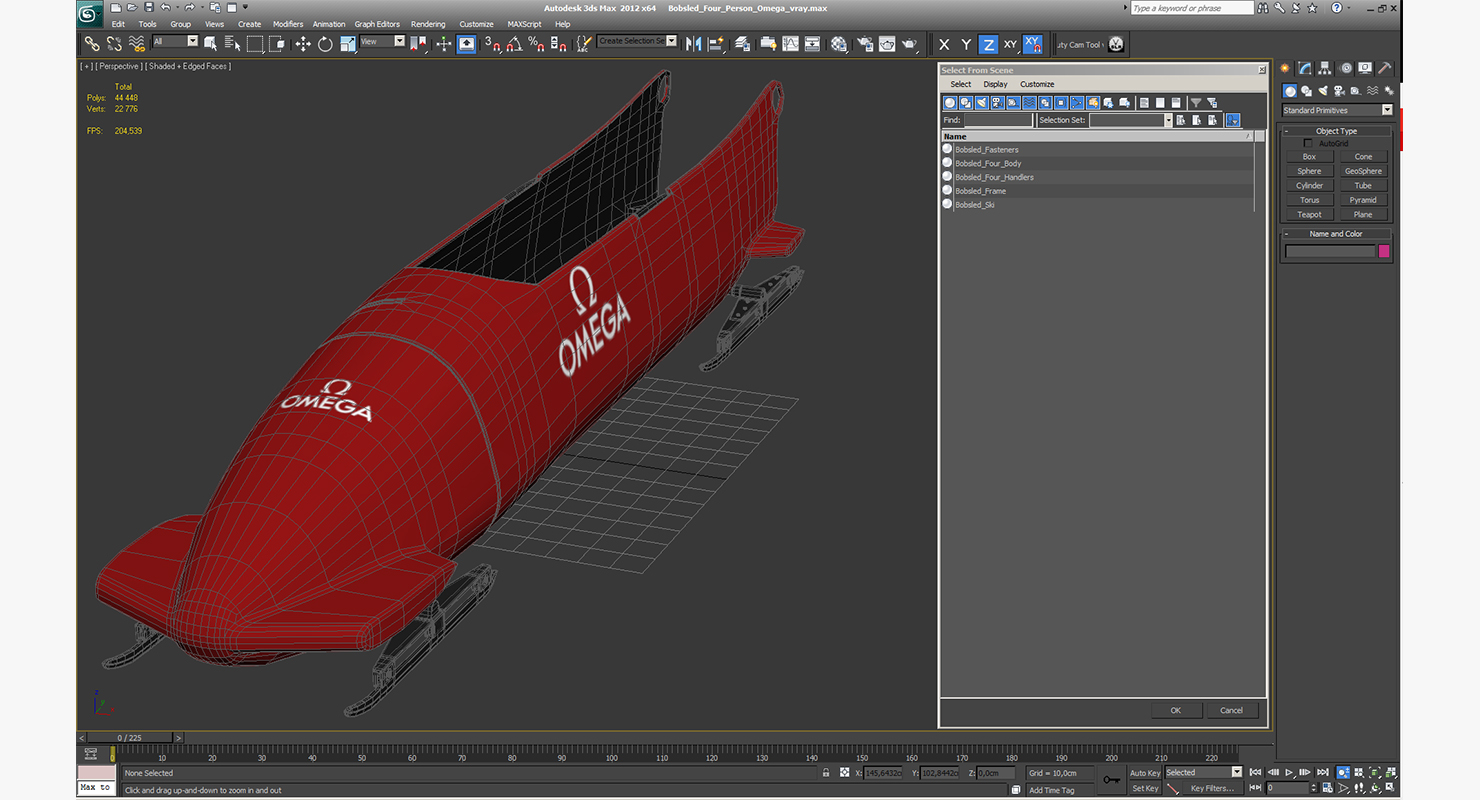Open the MAXScript menu
Screen dimensions: 1480x800
(x=524, y=24)
